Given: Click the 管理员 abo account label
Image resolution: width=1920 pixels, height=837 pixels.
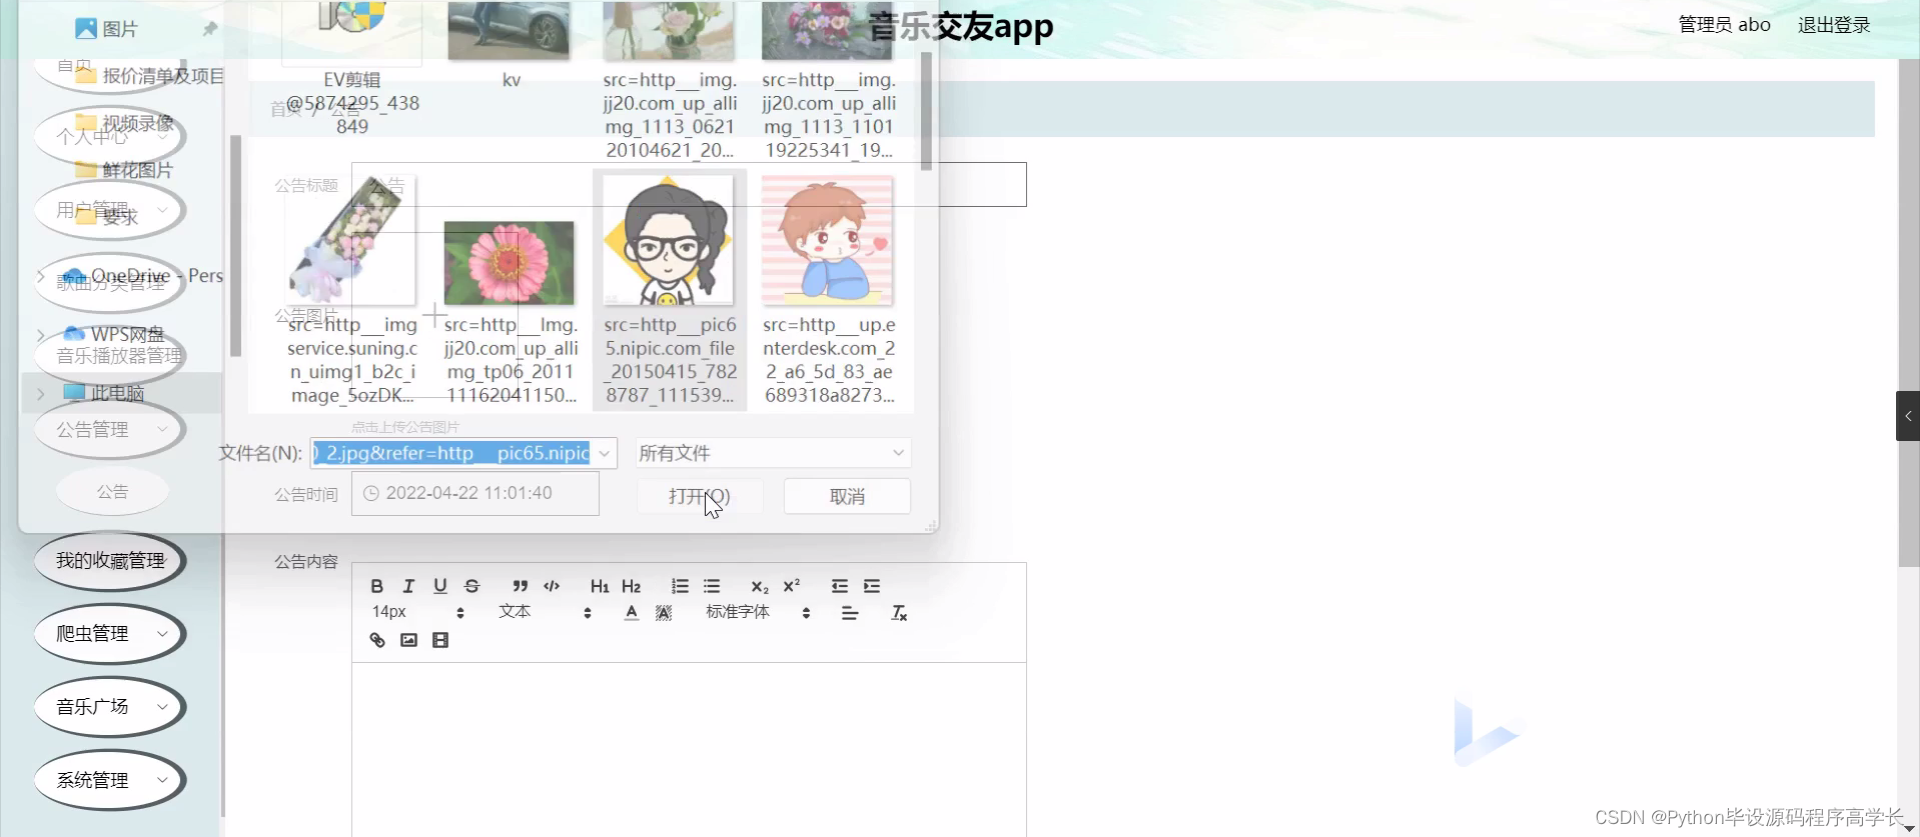Looking at the screenshot, I should click(x=1724, y=25).
